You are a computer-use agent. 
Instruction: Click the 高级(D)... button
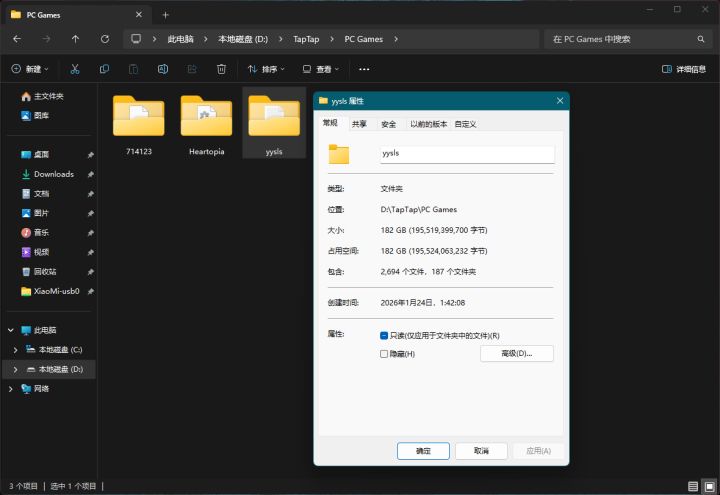(x=516, y=354)
